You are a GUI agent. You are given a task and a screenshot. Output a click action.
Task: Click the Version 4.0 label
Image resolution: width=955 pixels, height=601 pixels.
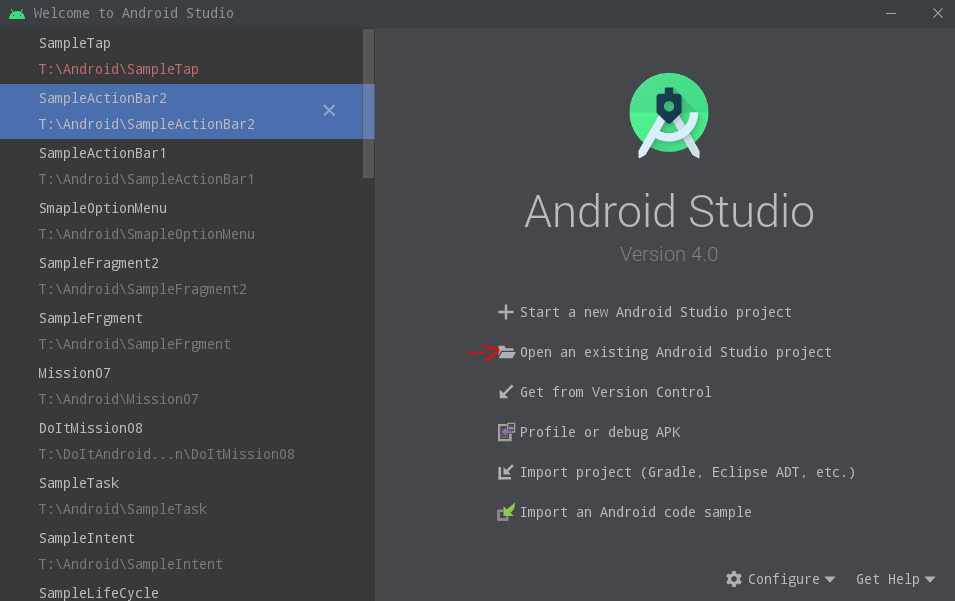(x=669, y=255)
